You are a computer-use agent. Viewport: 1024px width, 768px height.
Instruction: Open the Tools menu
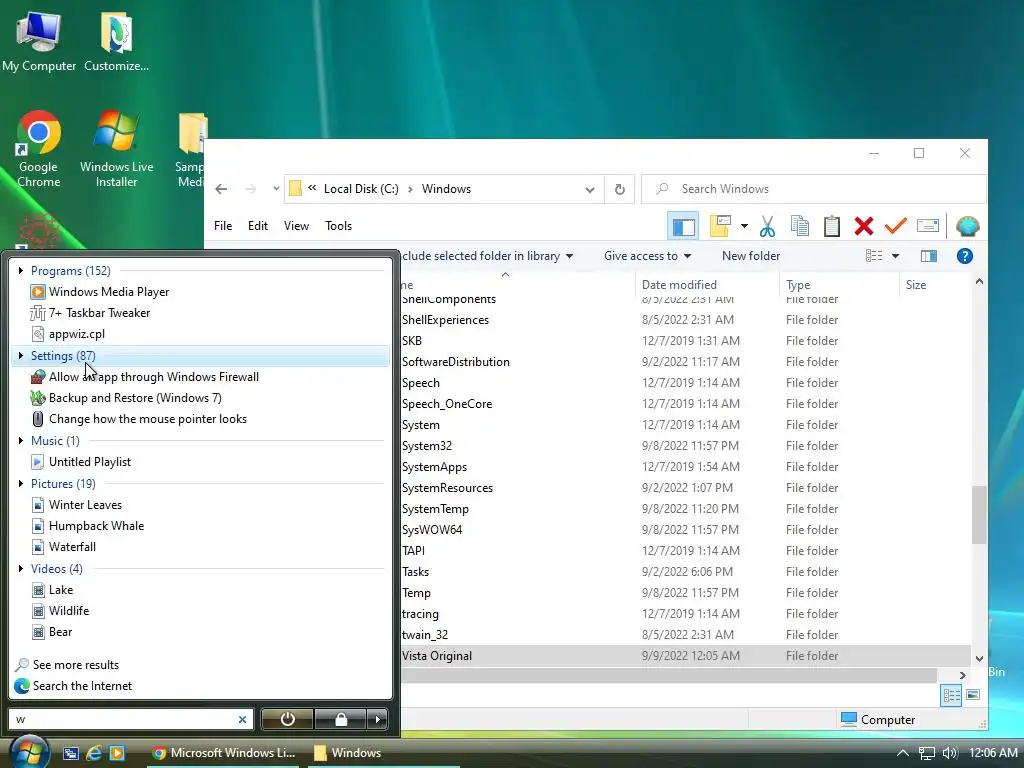tap(338, 226)
